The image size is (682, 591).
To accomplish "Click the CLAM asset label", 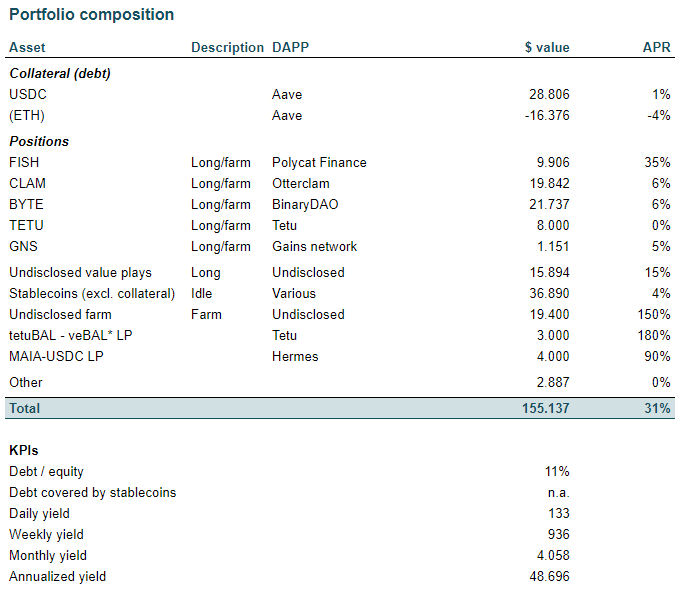I will tap(27, 184).
